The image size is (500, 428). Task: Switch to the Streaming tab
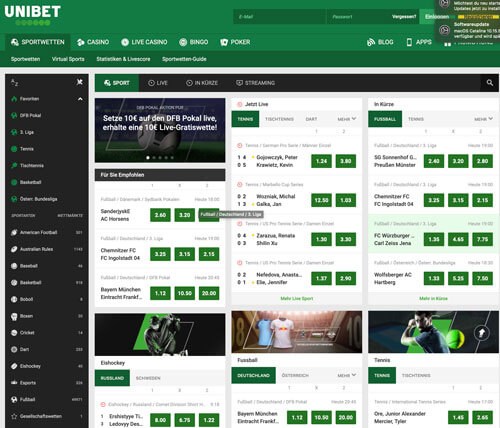click(x=255, y=83)
